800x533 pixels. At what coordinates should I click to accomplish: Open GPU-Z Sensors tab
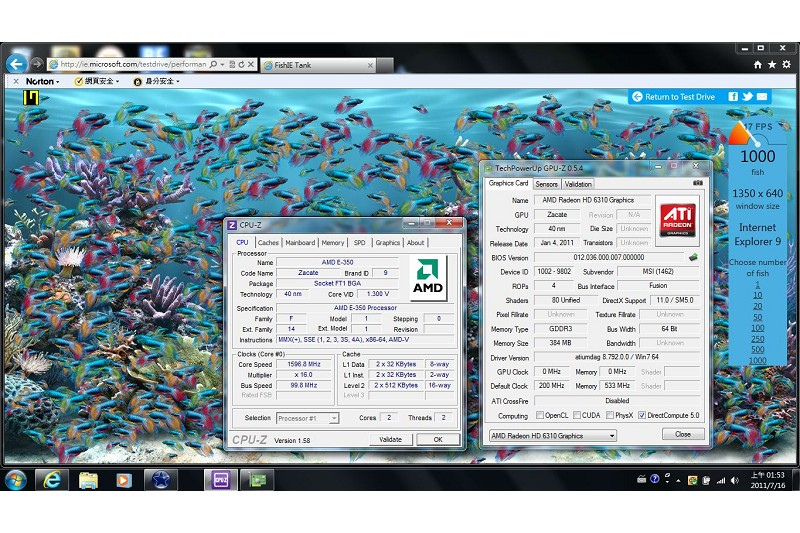546,184
